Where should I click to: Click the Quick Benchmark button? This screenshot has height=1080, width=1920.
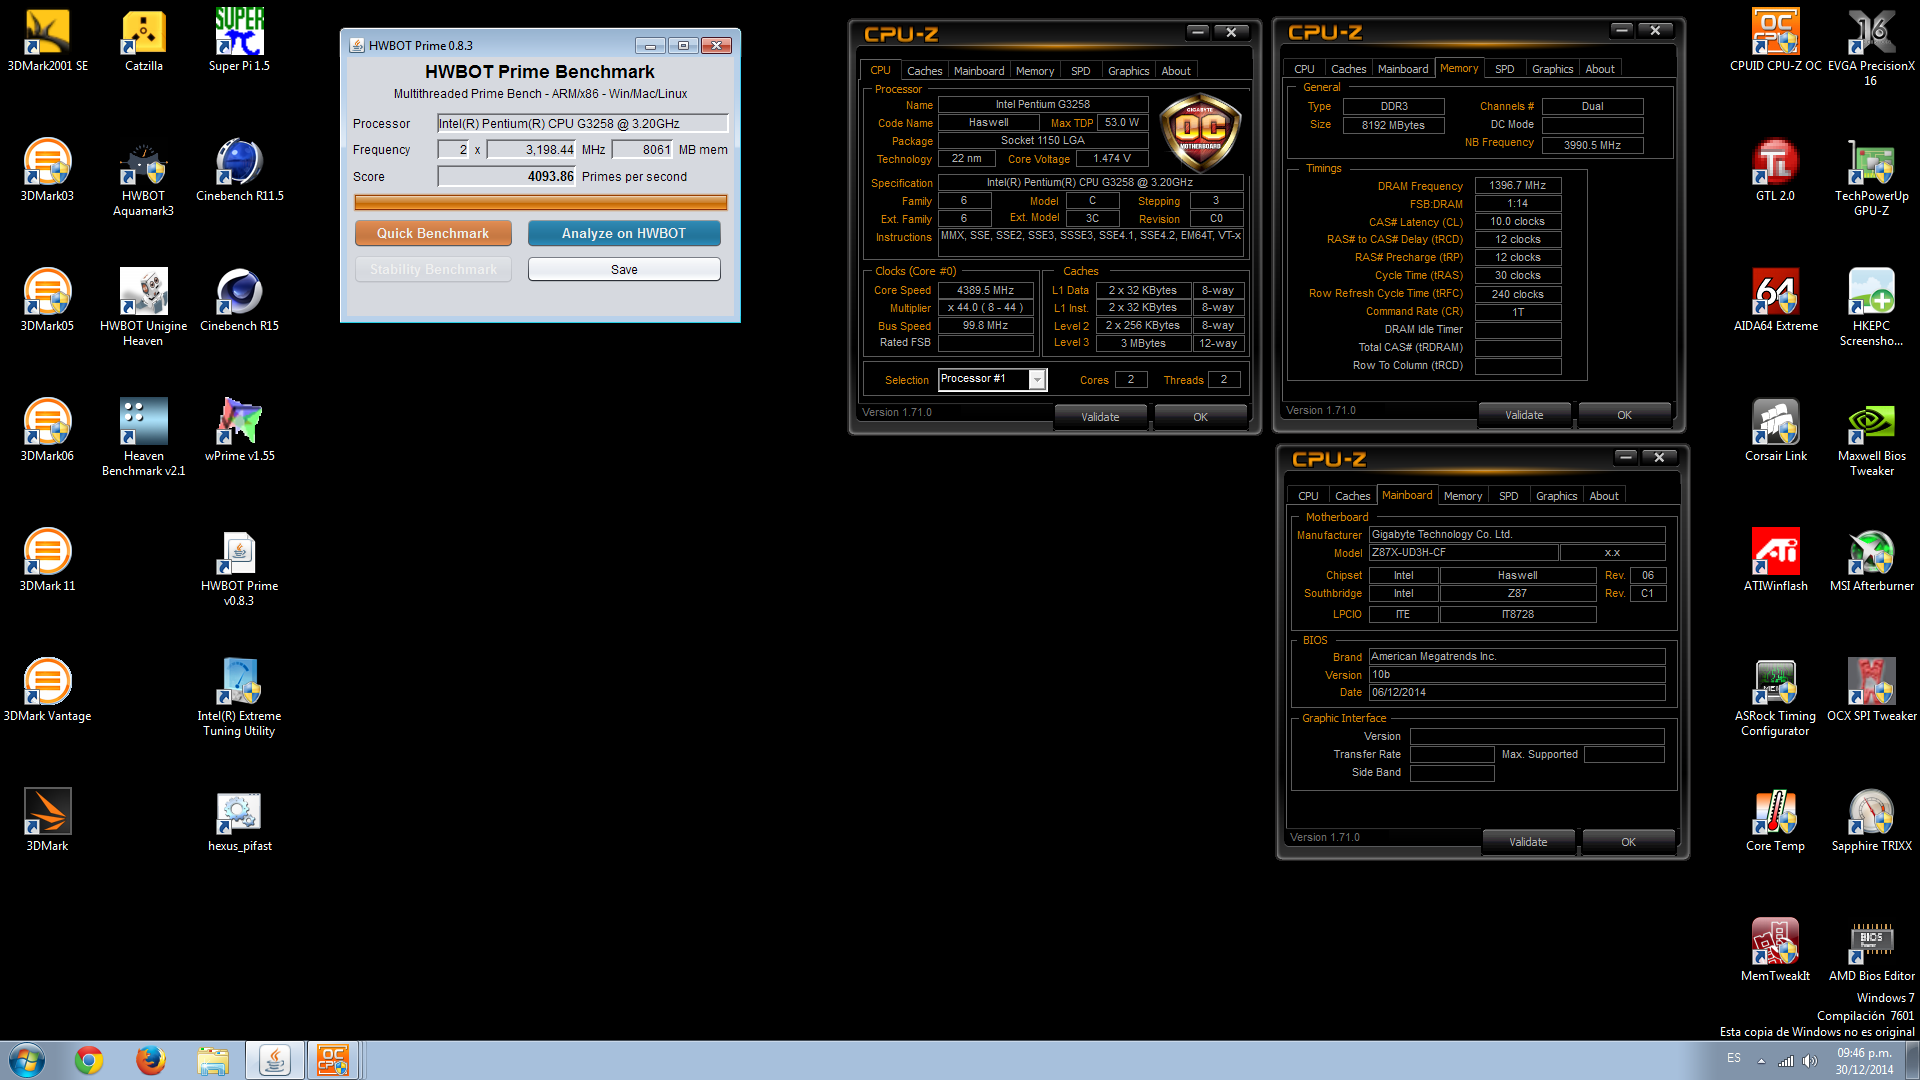pos(433,233)
